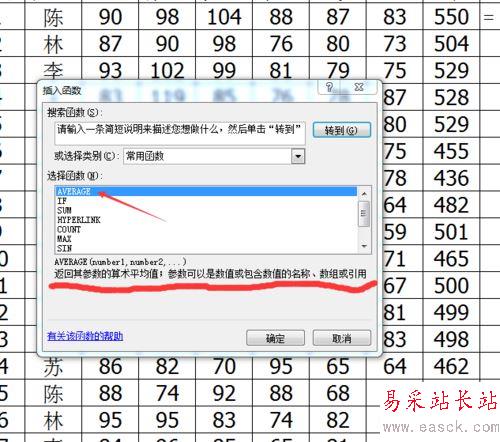
Task: Click the cell containing 92 in bottom 陈 row
Action: [224, 393]
